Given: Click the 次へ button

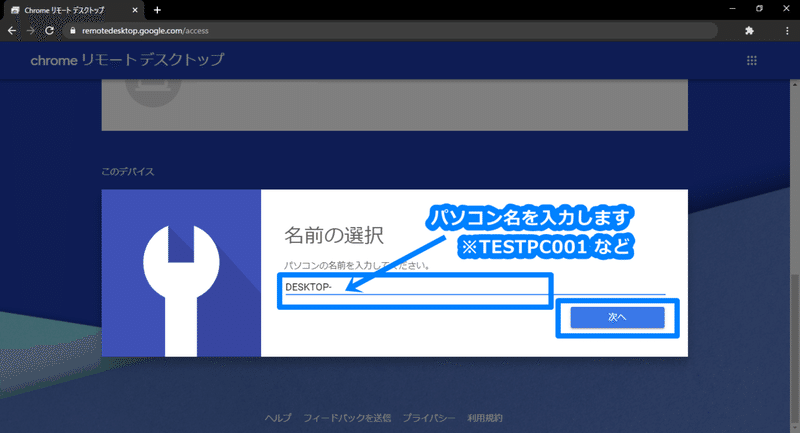Looking at the screenshot, I should [617, 317].
